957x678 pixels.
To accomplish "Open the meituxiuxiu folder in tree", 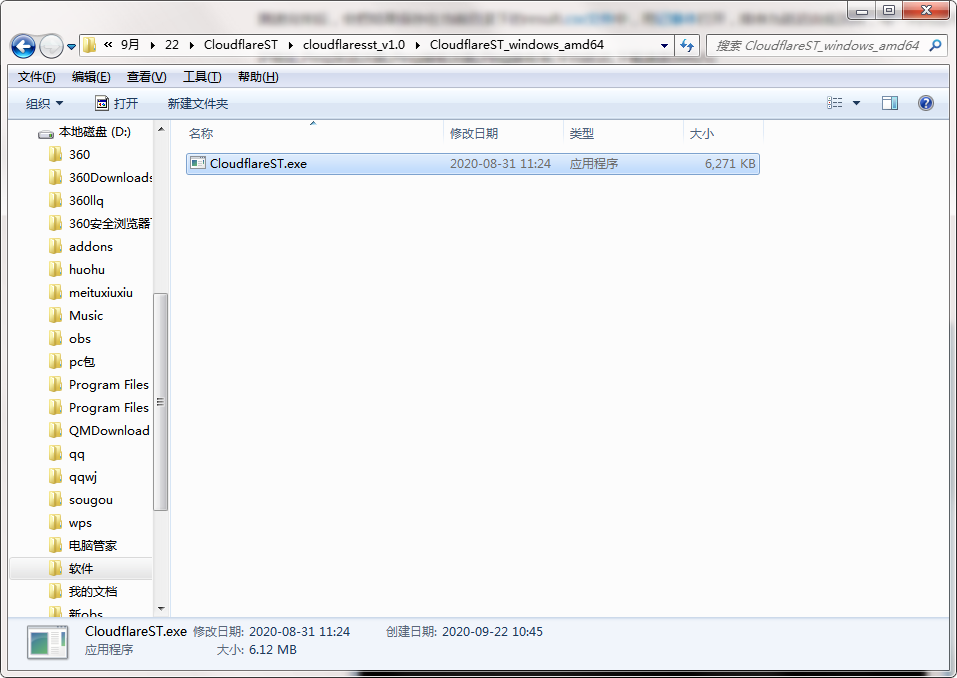I will tap(91, 293).
